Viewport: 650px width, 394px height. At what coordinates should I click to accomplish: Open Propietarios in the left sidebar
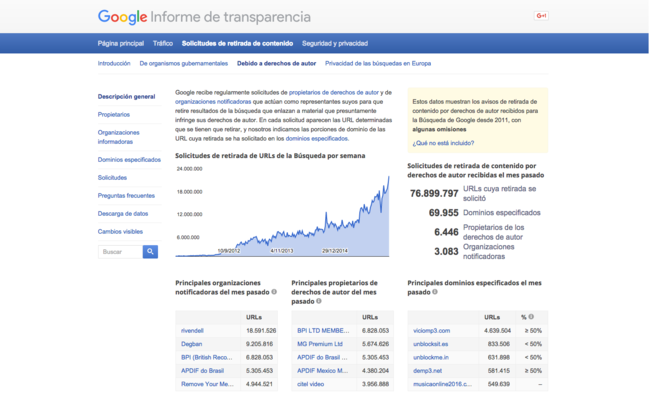click(114, 114)
